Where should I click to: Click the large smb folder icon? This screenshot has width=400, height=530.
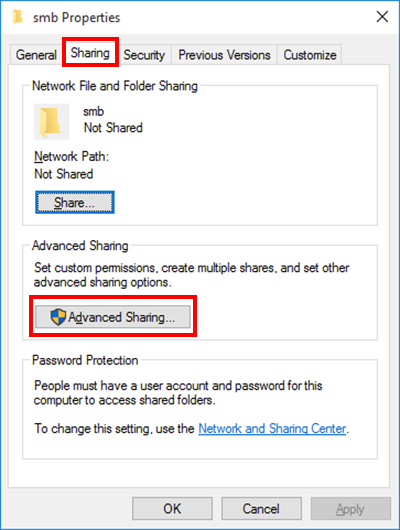tap(51, 122)
